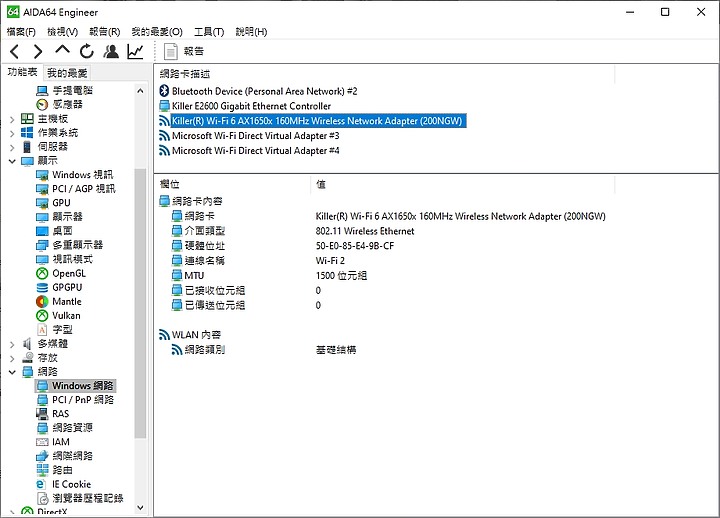Viewport: 720px width, 518px height.
Task: Open the 工具(T) menu
Action: pos(209,32)
